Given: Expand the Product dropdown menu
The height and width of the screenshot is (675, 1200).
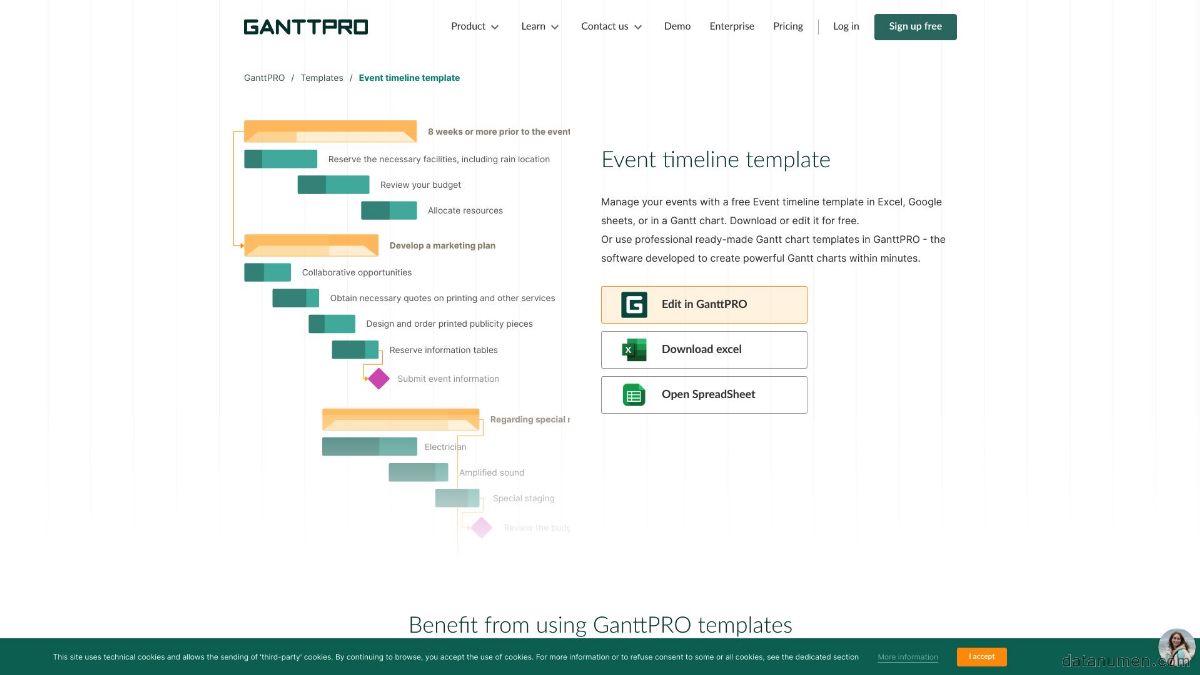Looking at the screenshot, I should pyautogui.click(x=474, y=27).
